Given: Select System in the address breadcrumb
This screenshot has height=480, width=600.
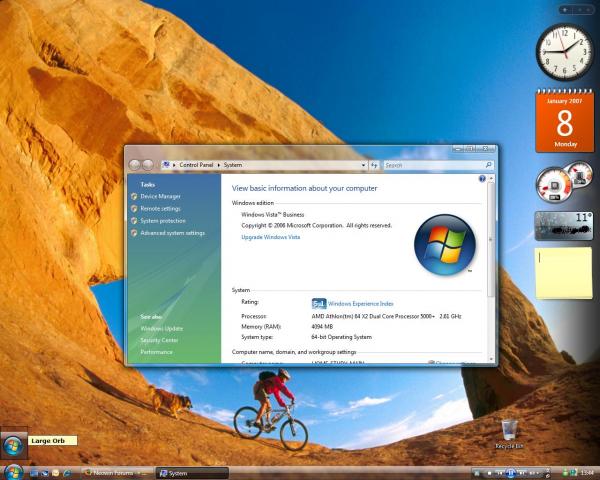Looking at the screenshot, I should tap(233, 165).
